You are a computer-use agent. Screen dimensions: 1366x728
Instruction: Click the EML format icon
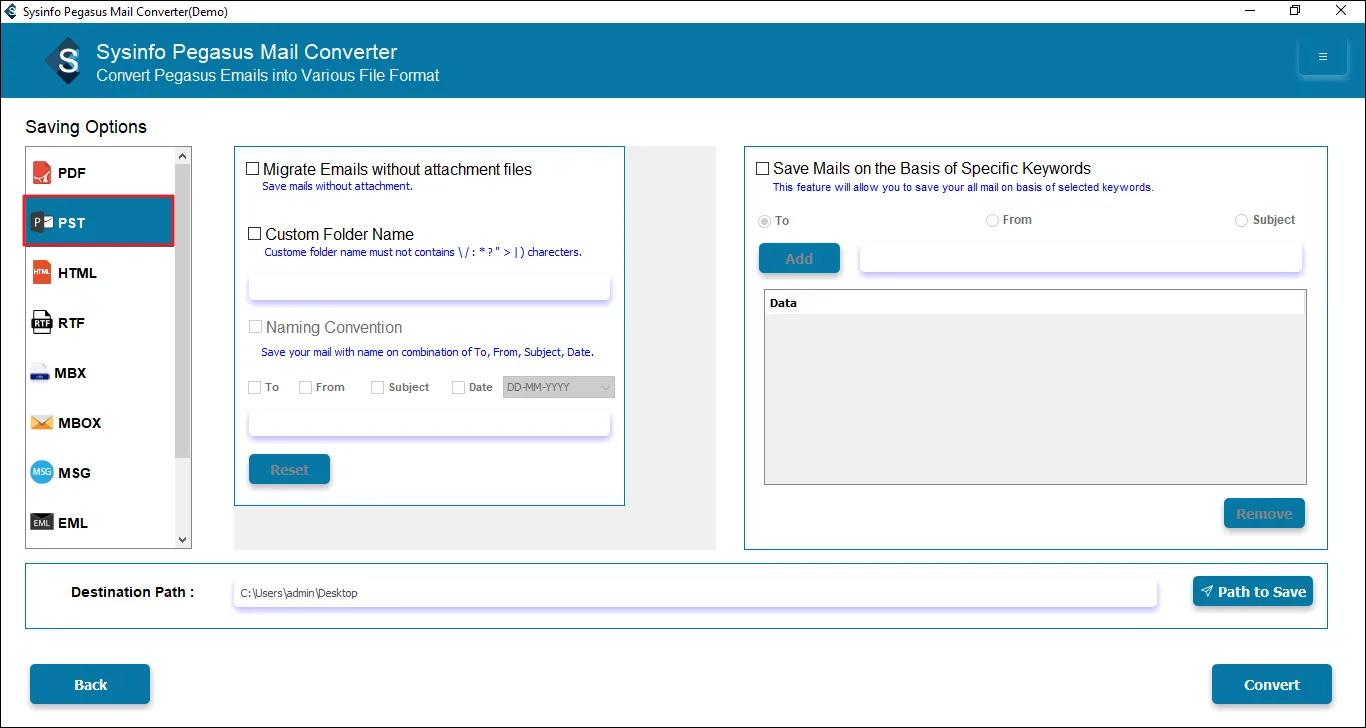[41, 522]
